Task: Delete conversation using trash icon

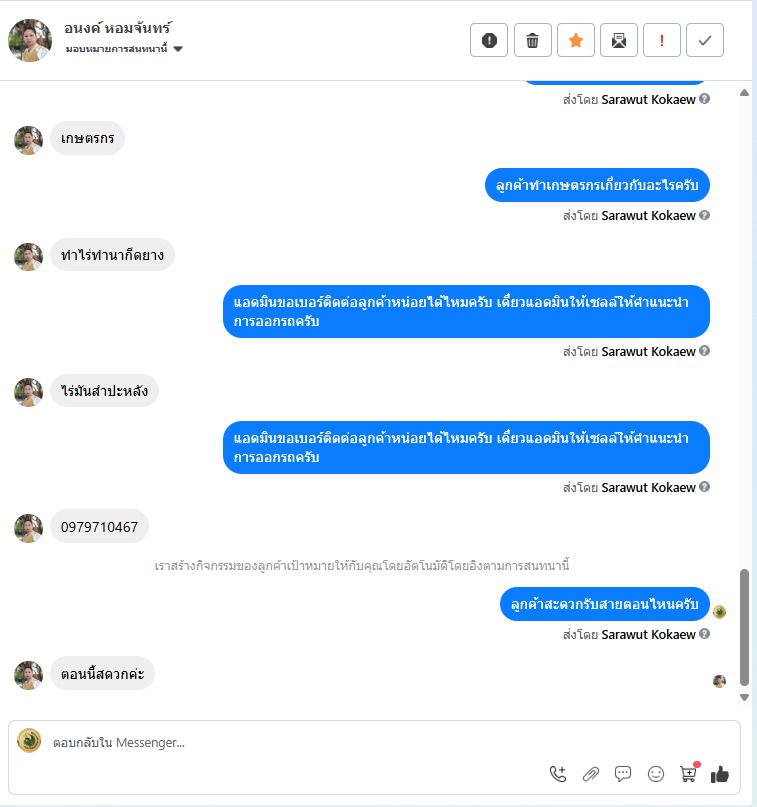Action: (533, 40)
